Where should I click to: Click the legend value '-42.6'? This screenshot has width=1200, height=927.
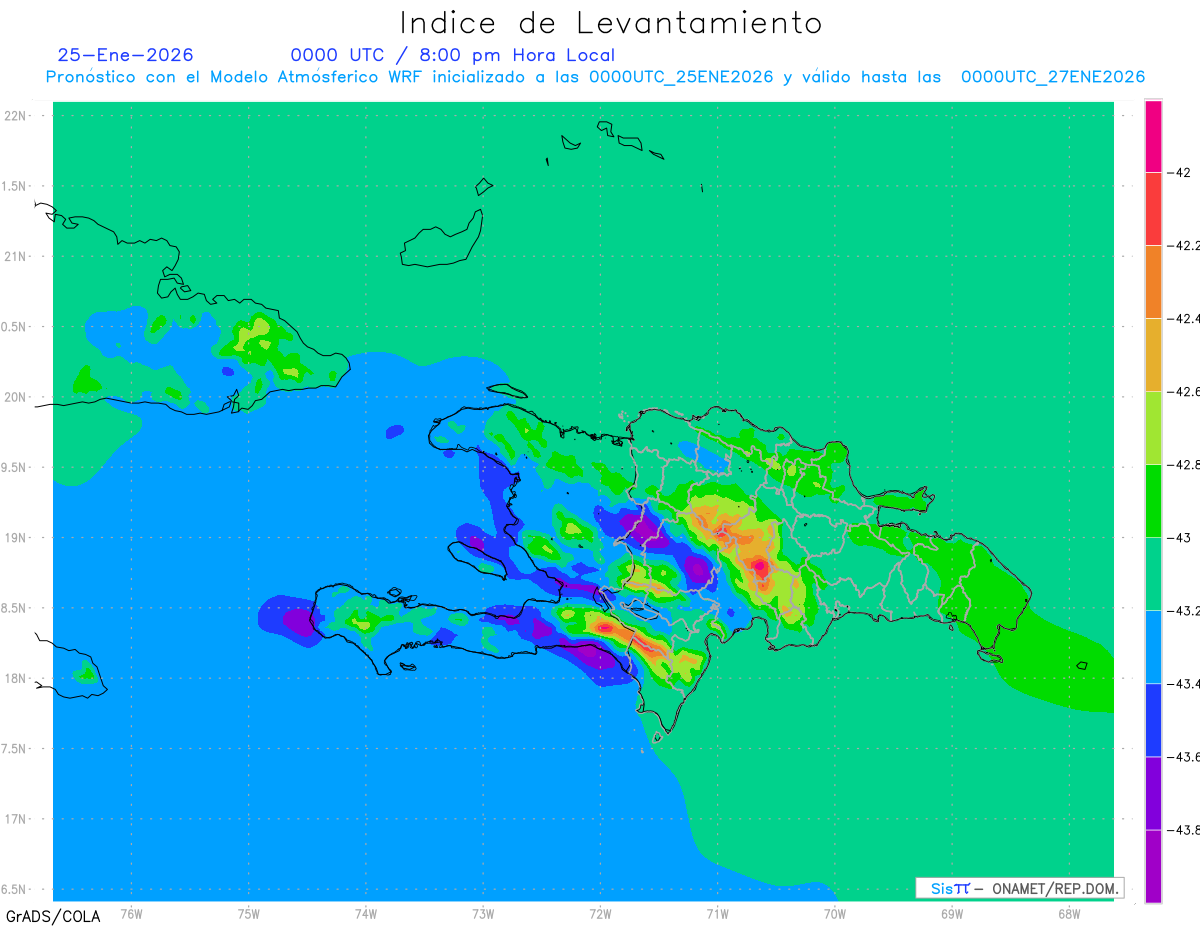tap(1185, 391)
